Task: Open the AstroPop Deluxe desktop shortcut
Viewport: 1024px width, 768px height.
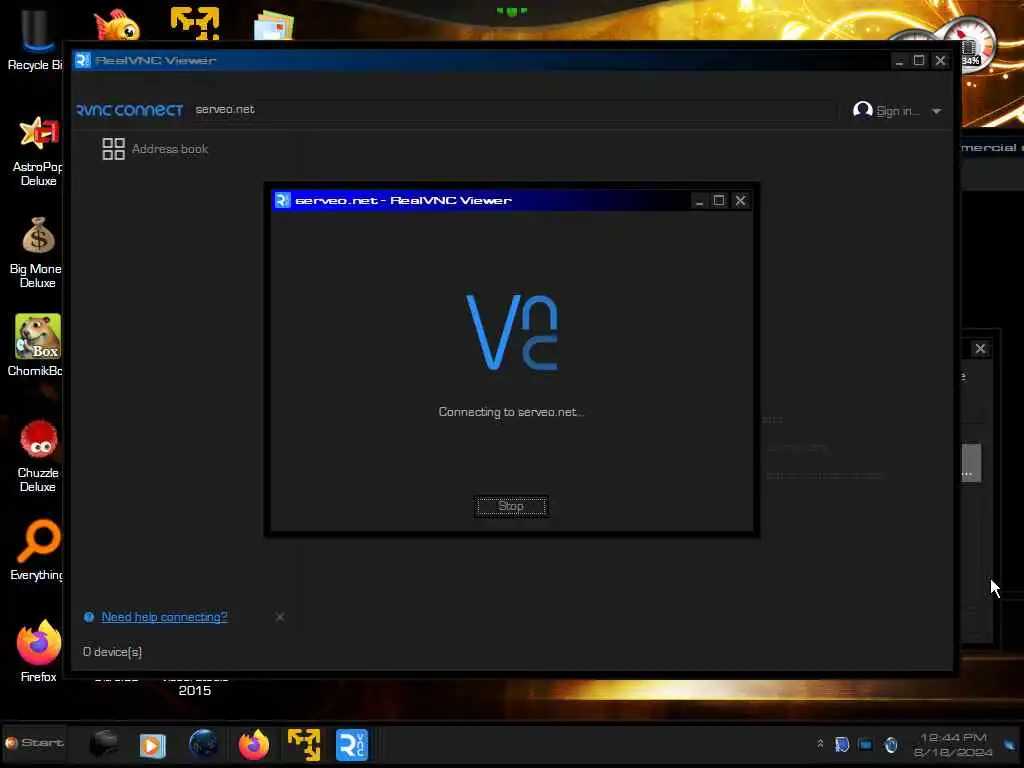Action: (38, 152)
